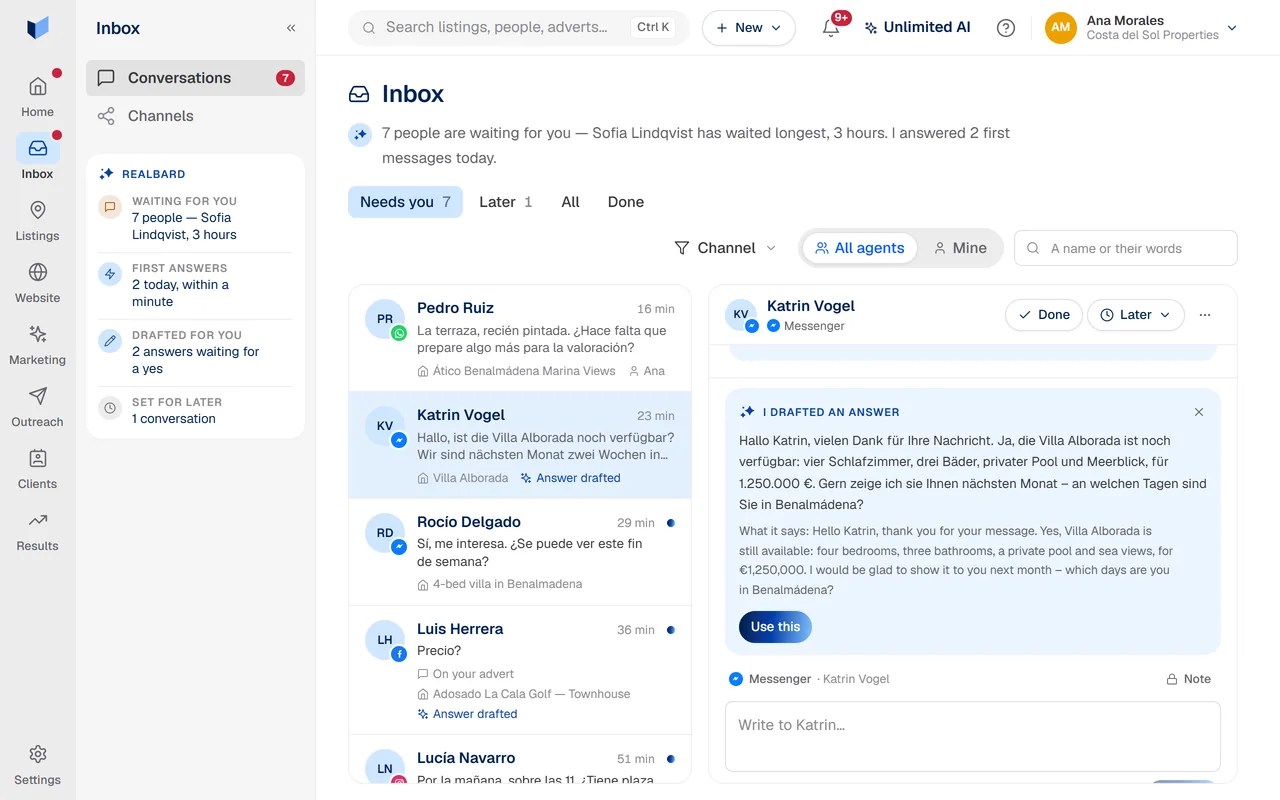Toggle Note mode for reply
This screenshot has width=1280, height=800.
tap(1188, 679)
